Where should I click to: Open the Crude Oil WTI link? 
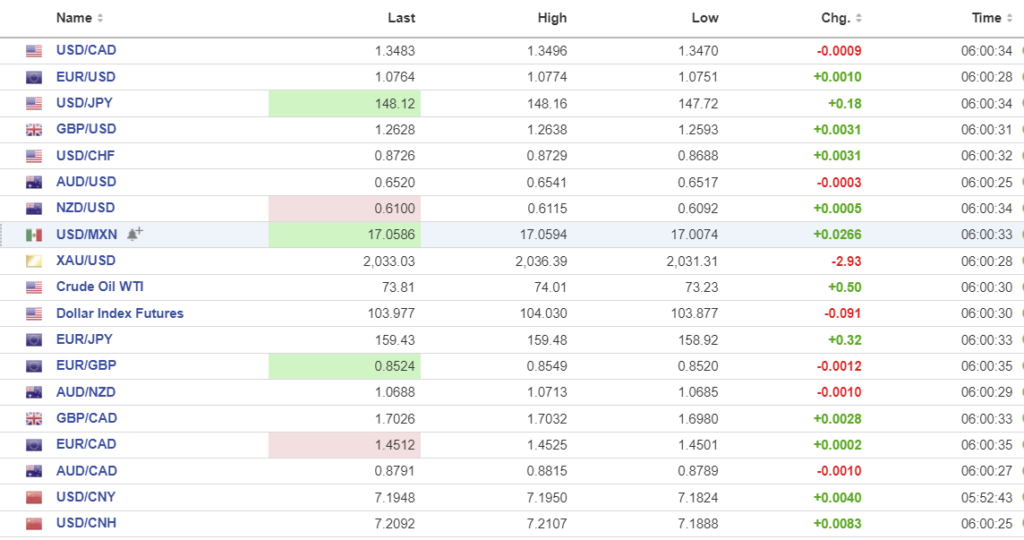click(100, 287)
